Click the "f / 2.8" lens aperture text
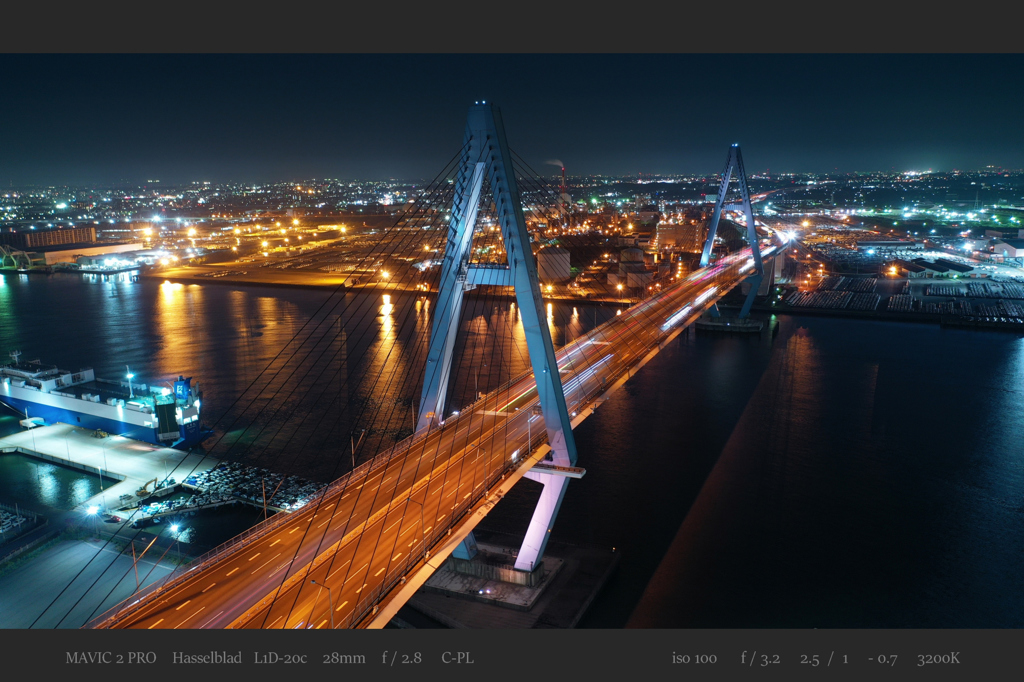 [402, 658]
